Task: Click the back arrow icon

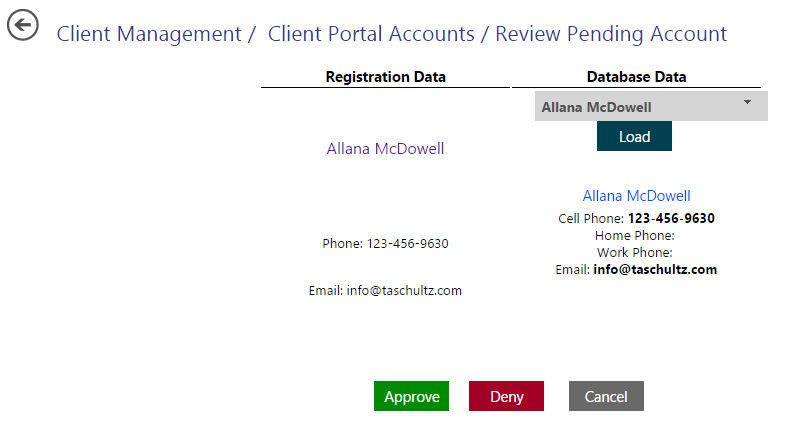Action: click(x=23, y=25)
